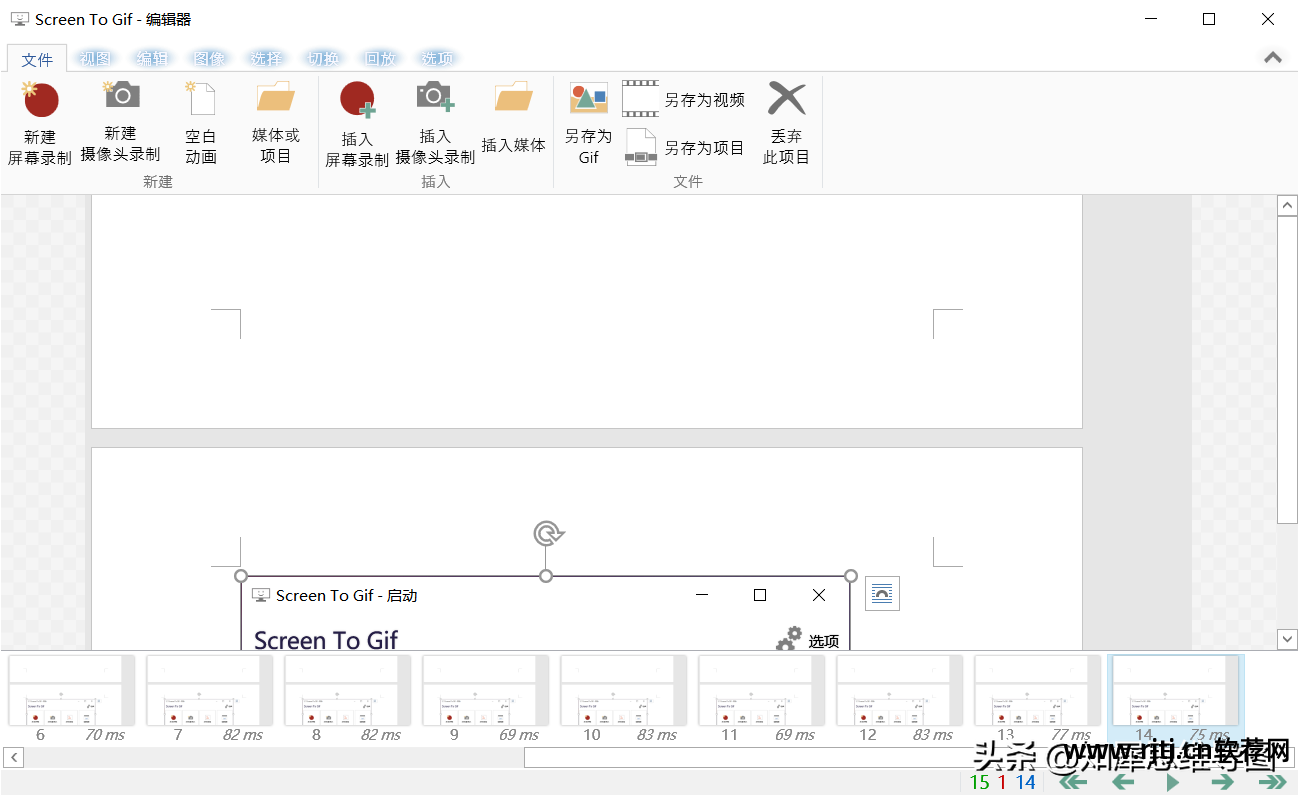Click the top-center resize handle of the image
The width and height of the screenshot is (1299, 796).
(x=546, y=576)
